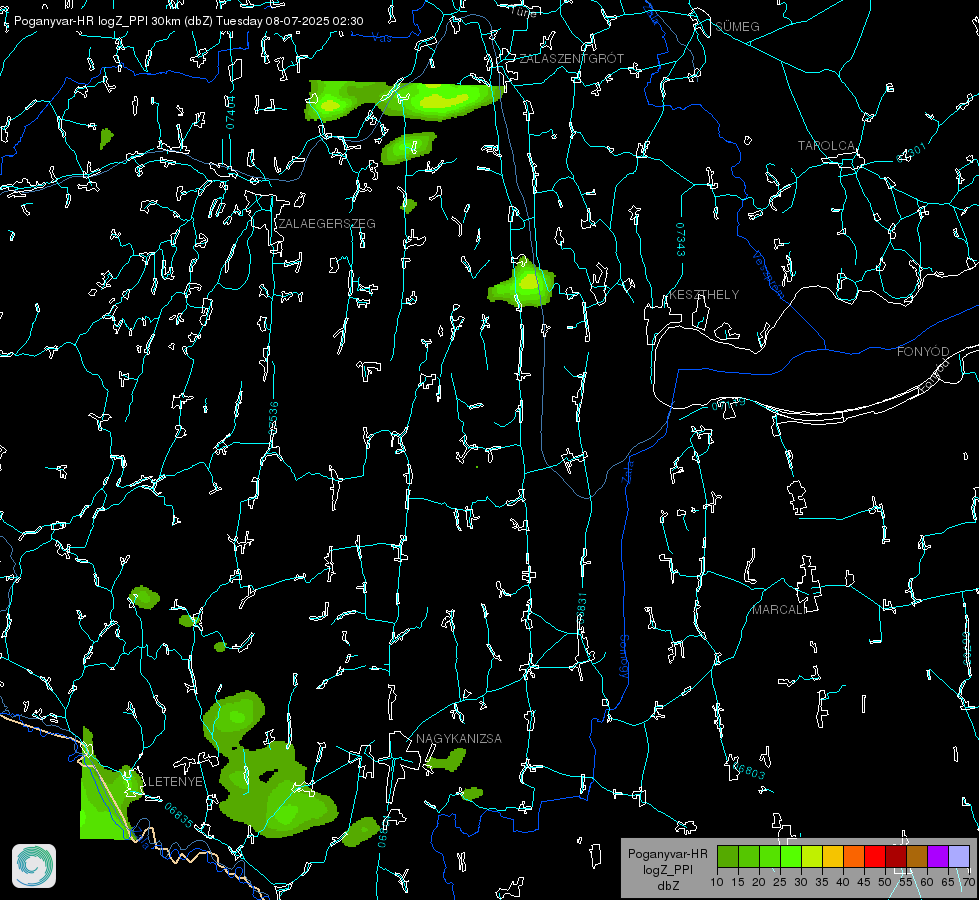Click the ZALAEGERSZEG city label
Screen dimensions: 979x900
coord(327,224)
